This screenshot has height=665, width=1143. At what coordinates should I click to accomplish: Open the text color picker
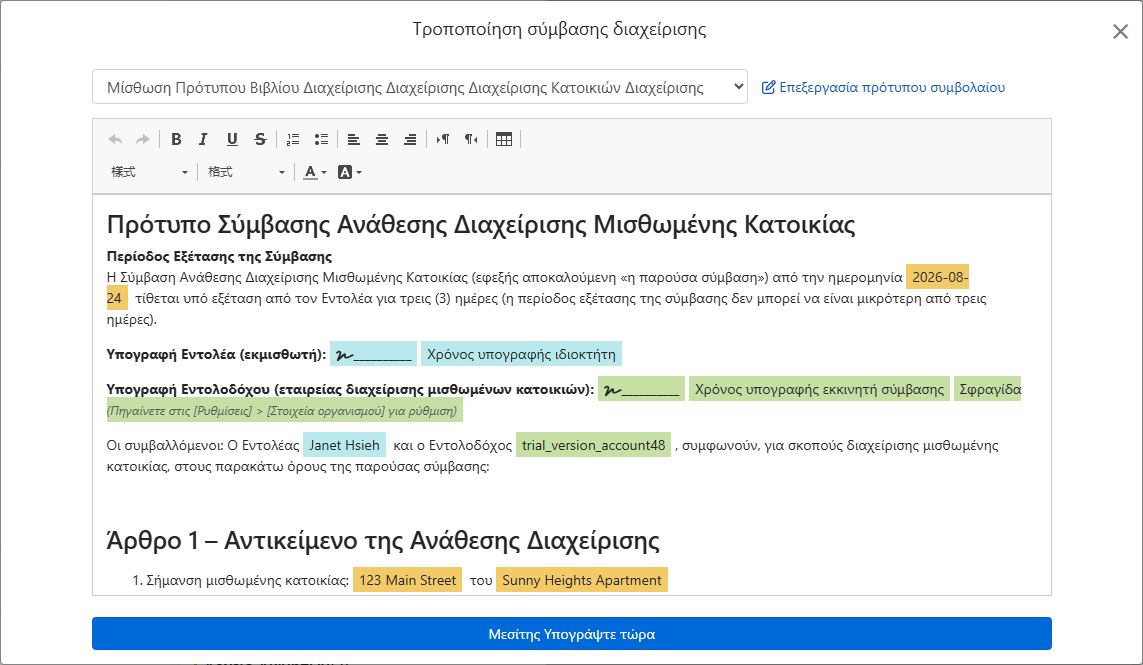point(315,172)
